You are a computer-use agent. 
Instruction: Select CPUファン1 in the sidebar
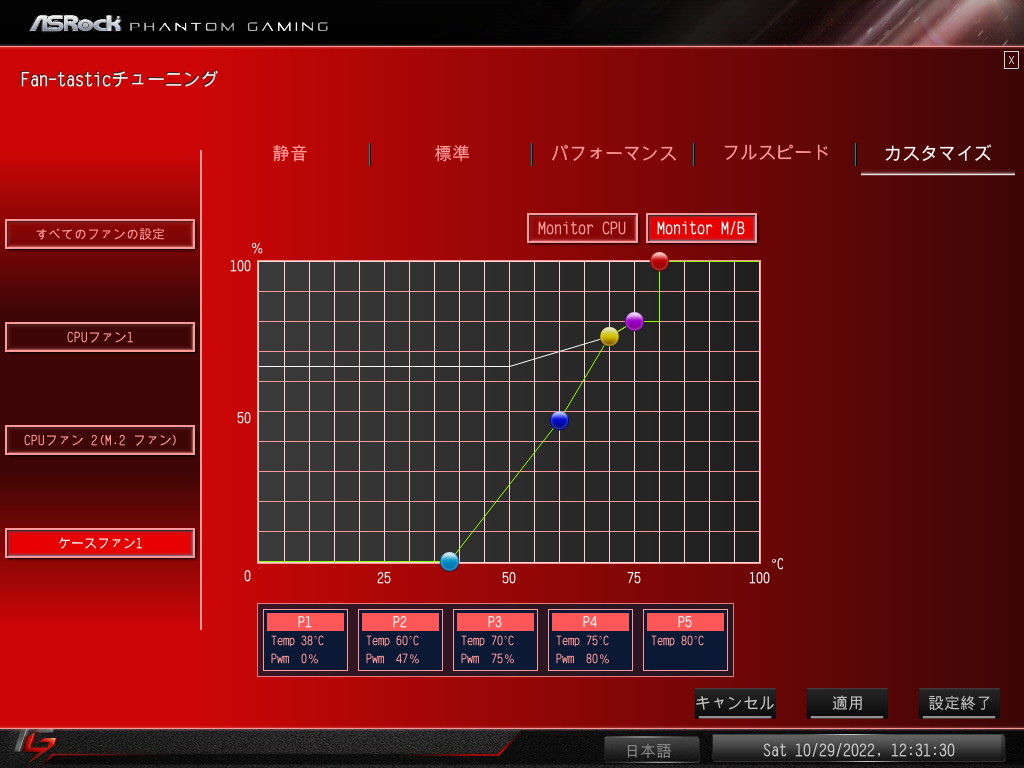pos(100,337)
